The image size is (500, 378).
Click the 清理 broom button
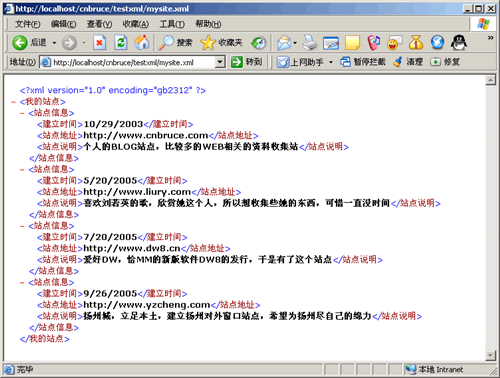click(408, 62)
